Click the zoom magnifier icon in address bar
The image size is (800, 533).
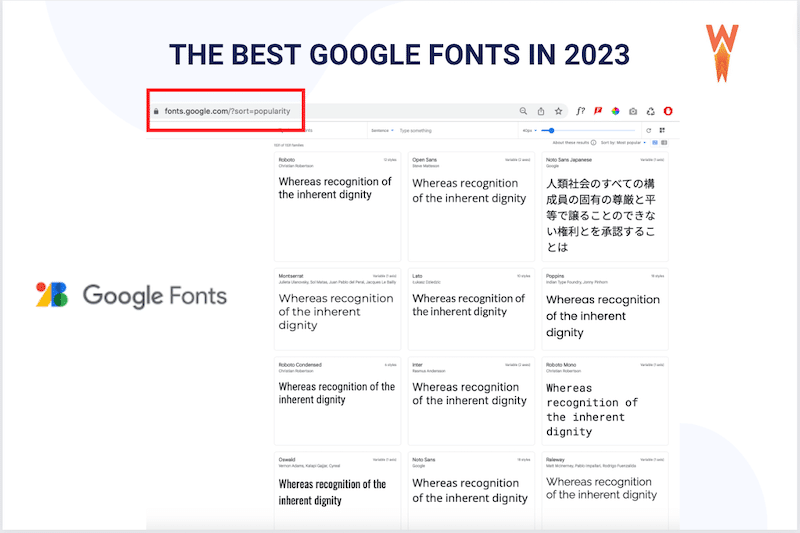point(523,111)
